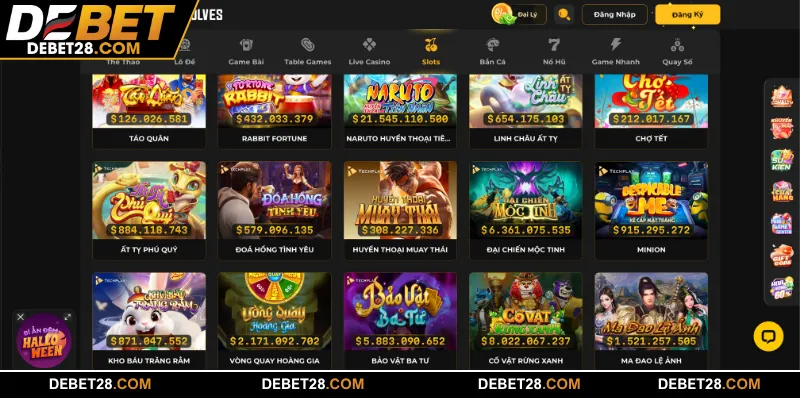Open the search magnifier icon
800x400 pixels.
click(x=564, y=14)
